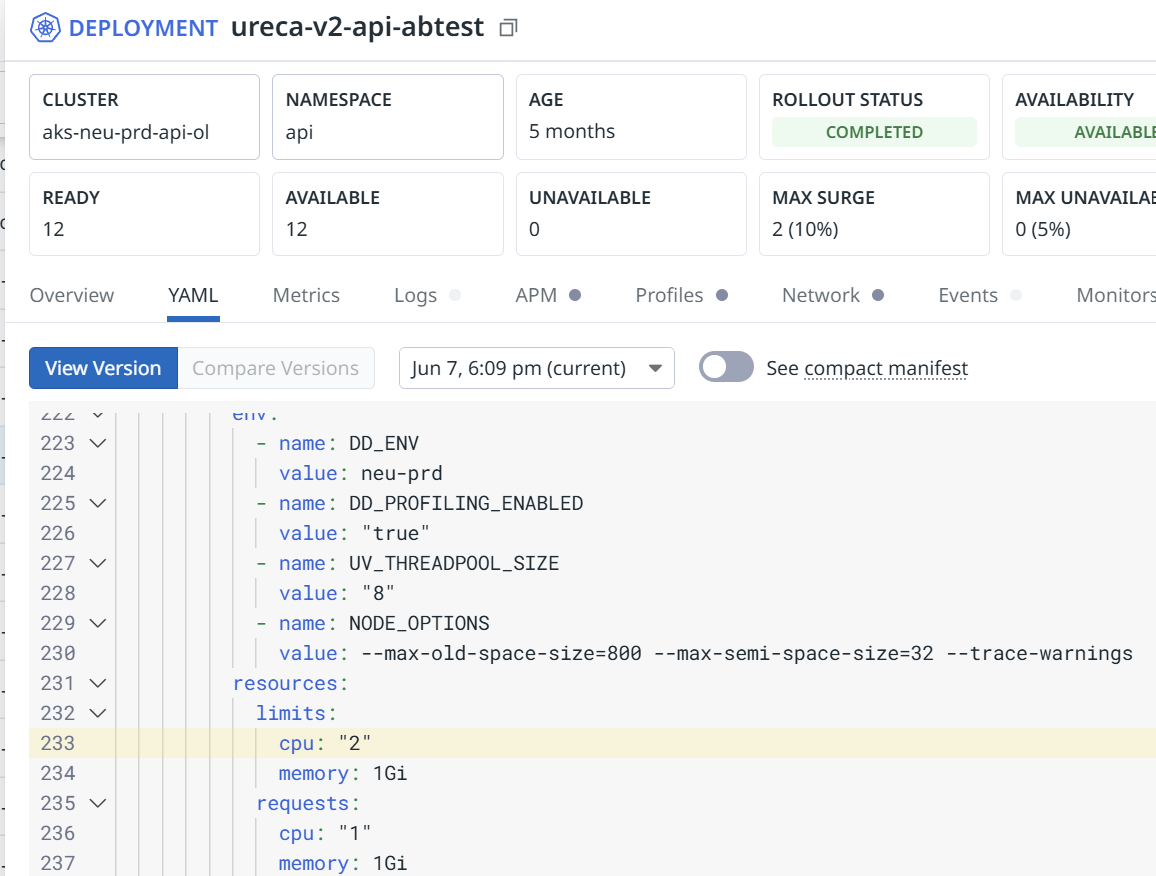The width and height of the screenshot is (1156, 876).
Task: Click memory 1Gi on line 237
Action: [x=343, y=863]
